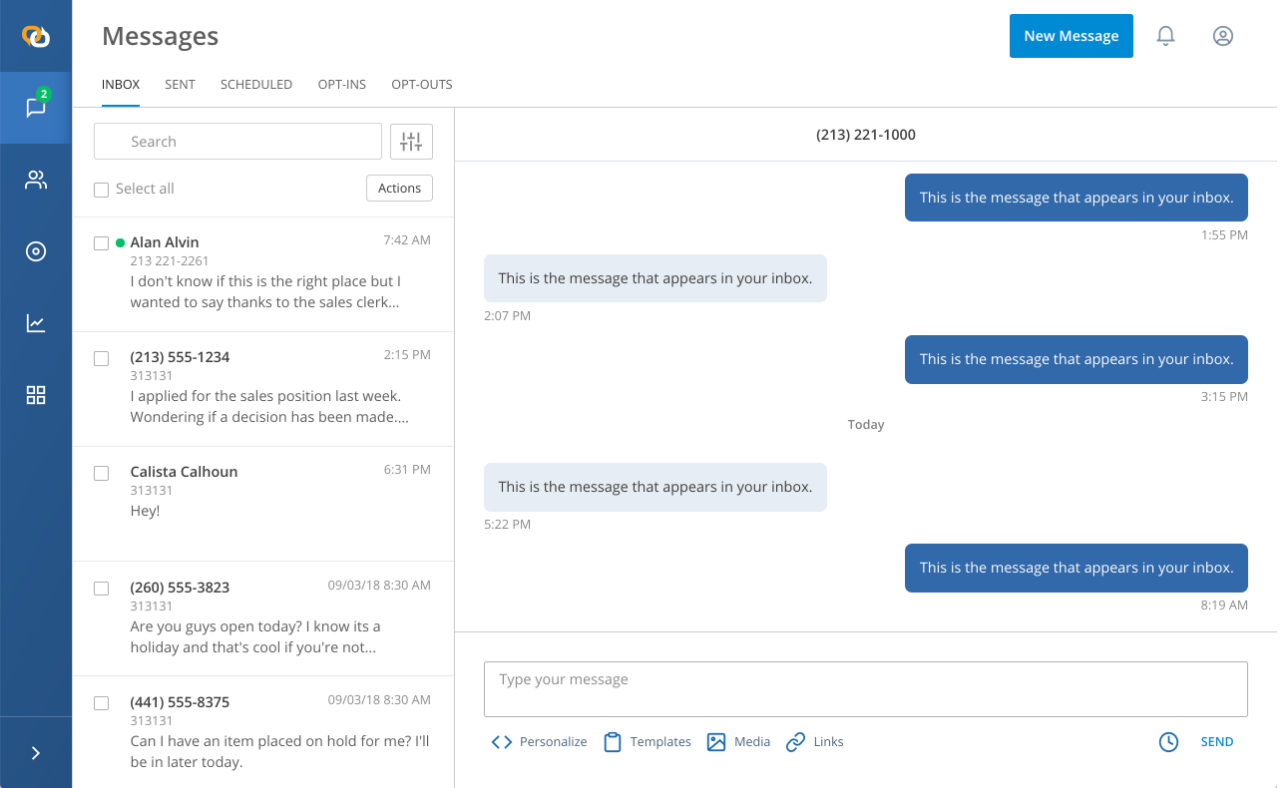The height and width of the screenshot is (788, 1280).
Task: Open the Keywords section in the sidebar
Action: pyautogui.click(x=36, y=251)
